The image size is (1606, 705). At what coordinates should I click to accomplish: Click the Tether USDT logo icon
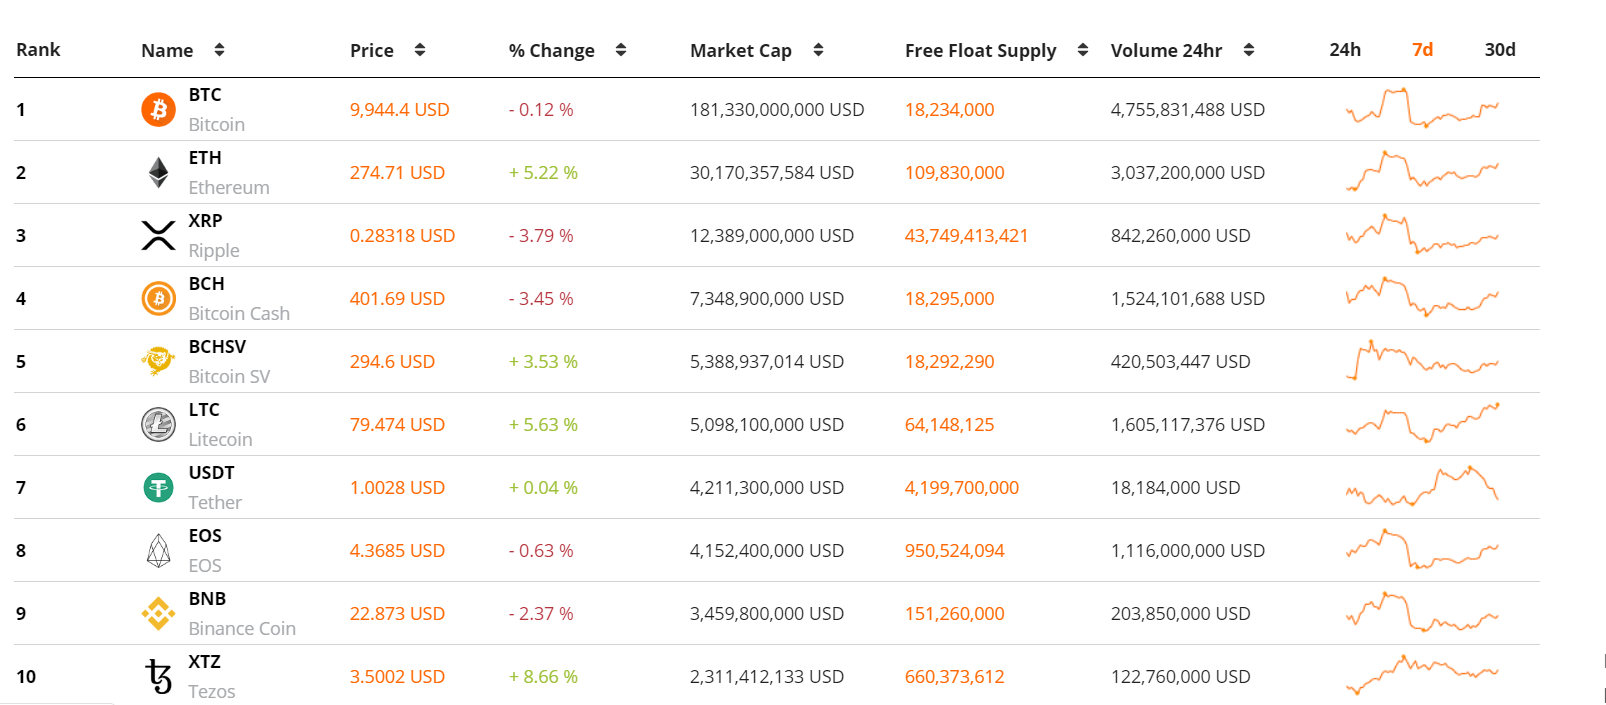point(158,487)
